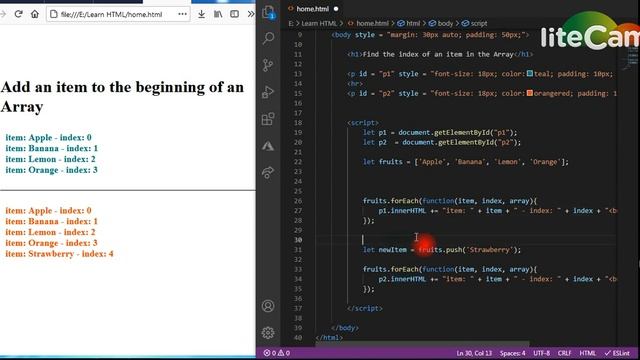Open the Run and Debug view

click(268, 92)
